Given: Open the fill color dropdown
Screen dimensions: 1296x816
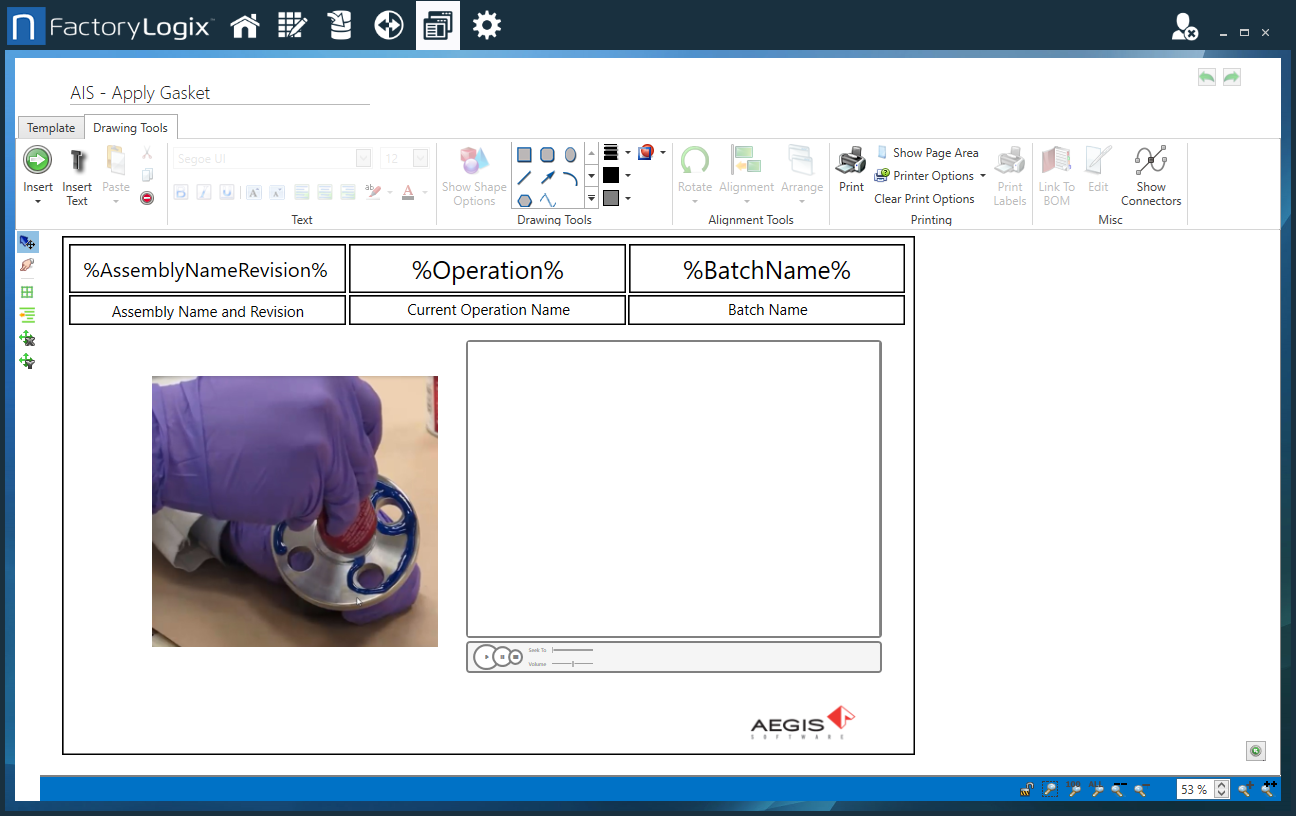Looking at the screenshot, I should [629, 197].
